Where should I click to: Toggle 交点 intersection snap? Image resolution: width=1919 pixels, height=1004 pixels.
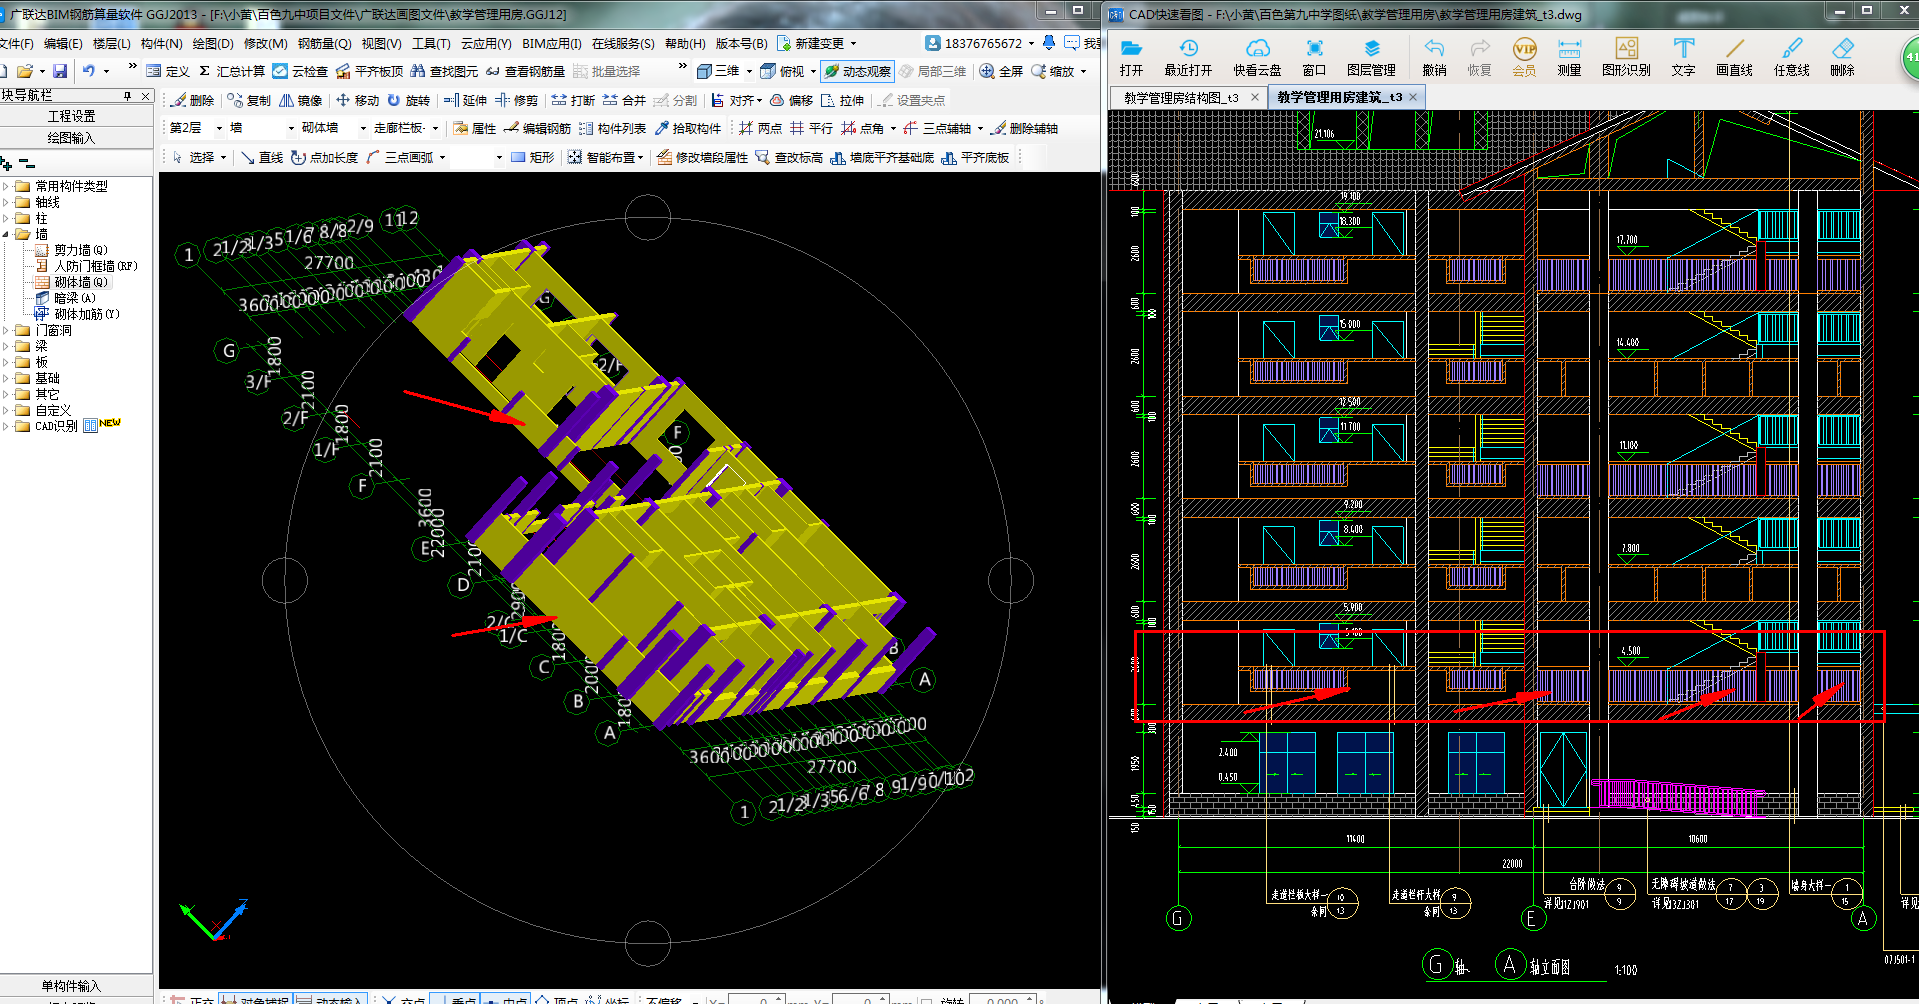(403, 999)
